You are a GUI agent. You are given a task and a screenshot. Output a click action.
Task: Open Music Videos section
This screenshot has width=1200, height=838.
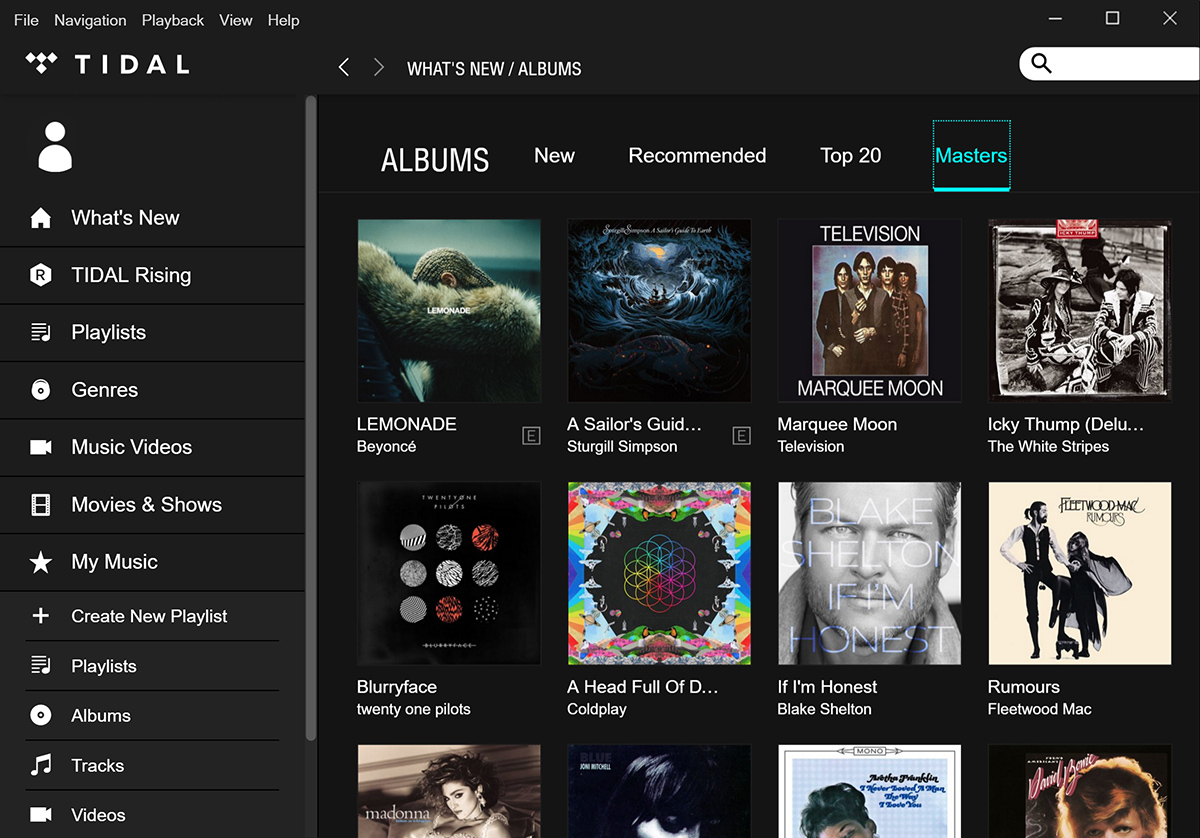(x=152, y=447)
